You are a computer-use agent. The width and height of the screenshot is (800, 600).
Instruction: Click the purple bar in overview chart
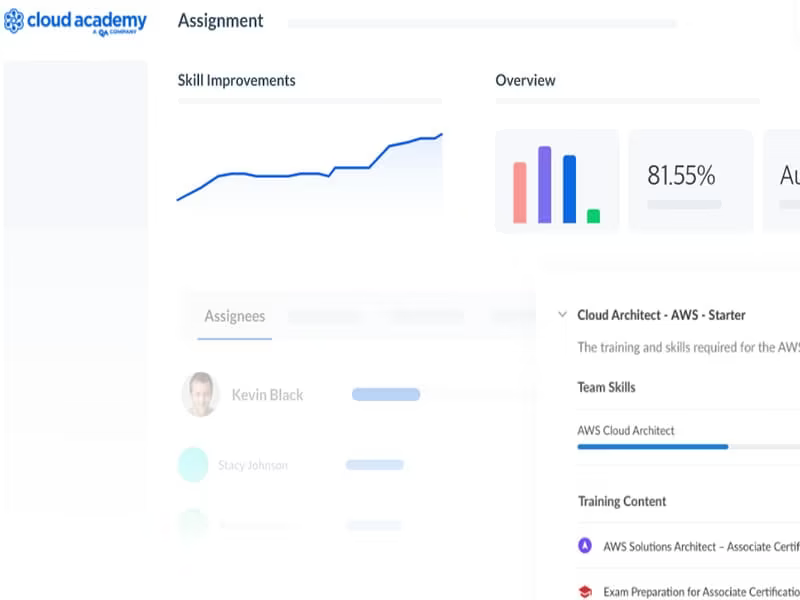pos(544,185)
